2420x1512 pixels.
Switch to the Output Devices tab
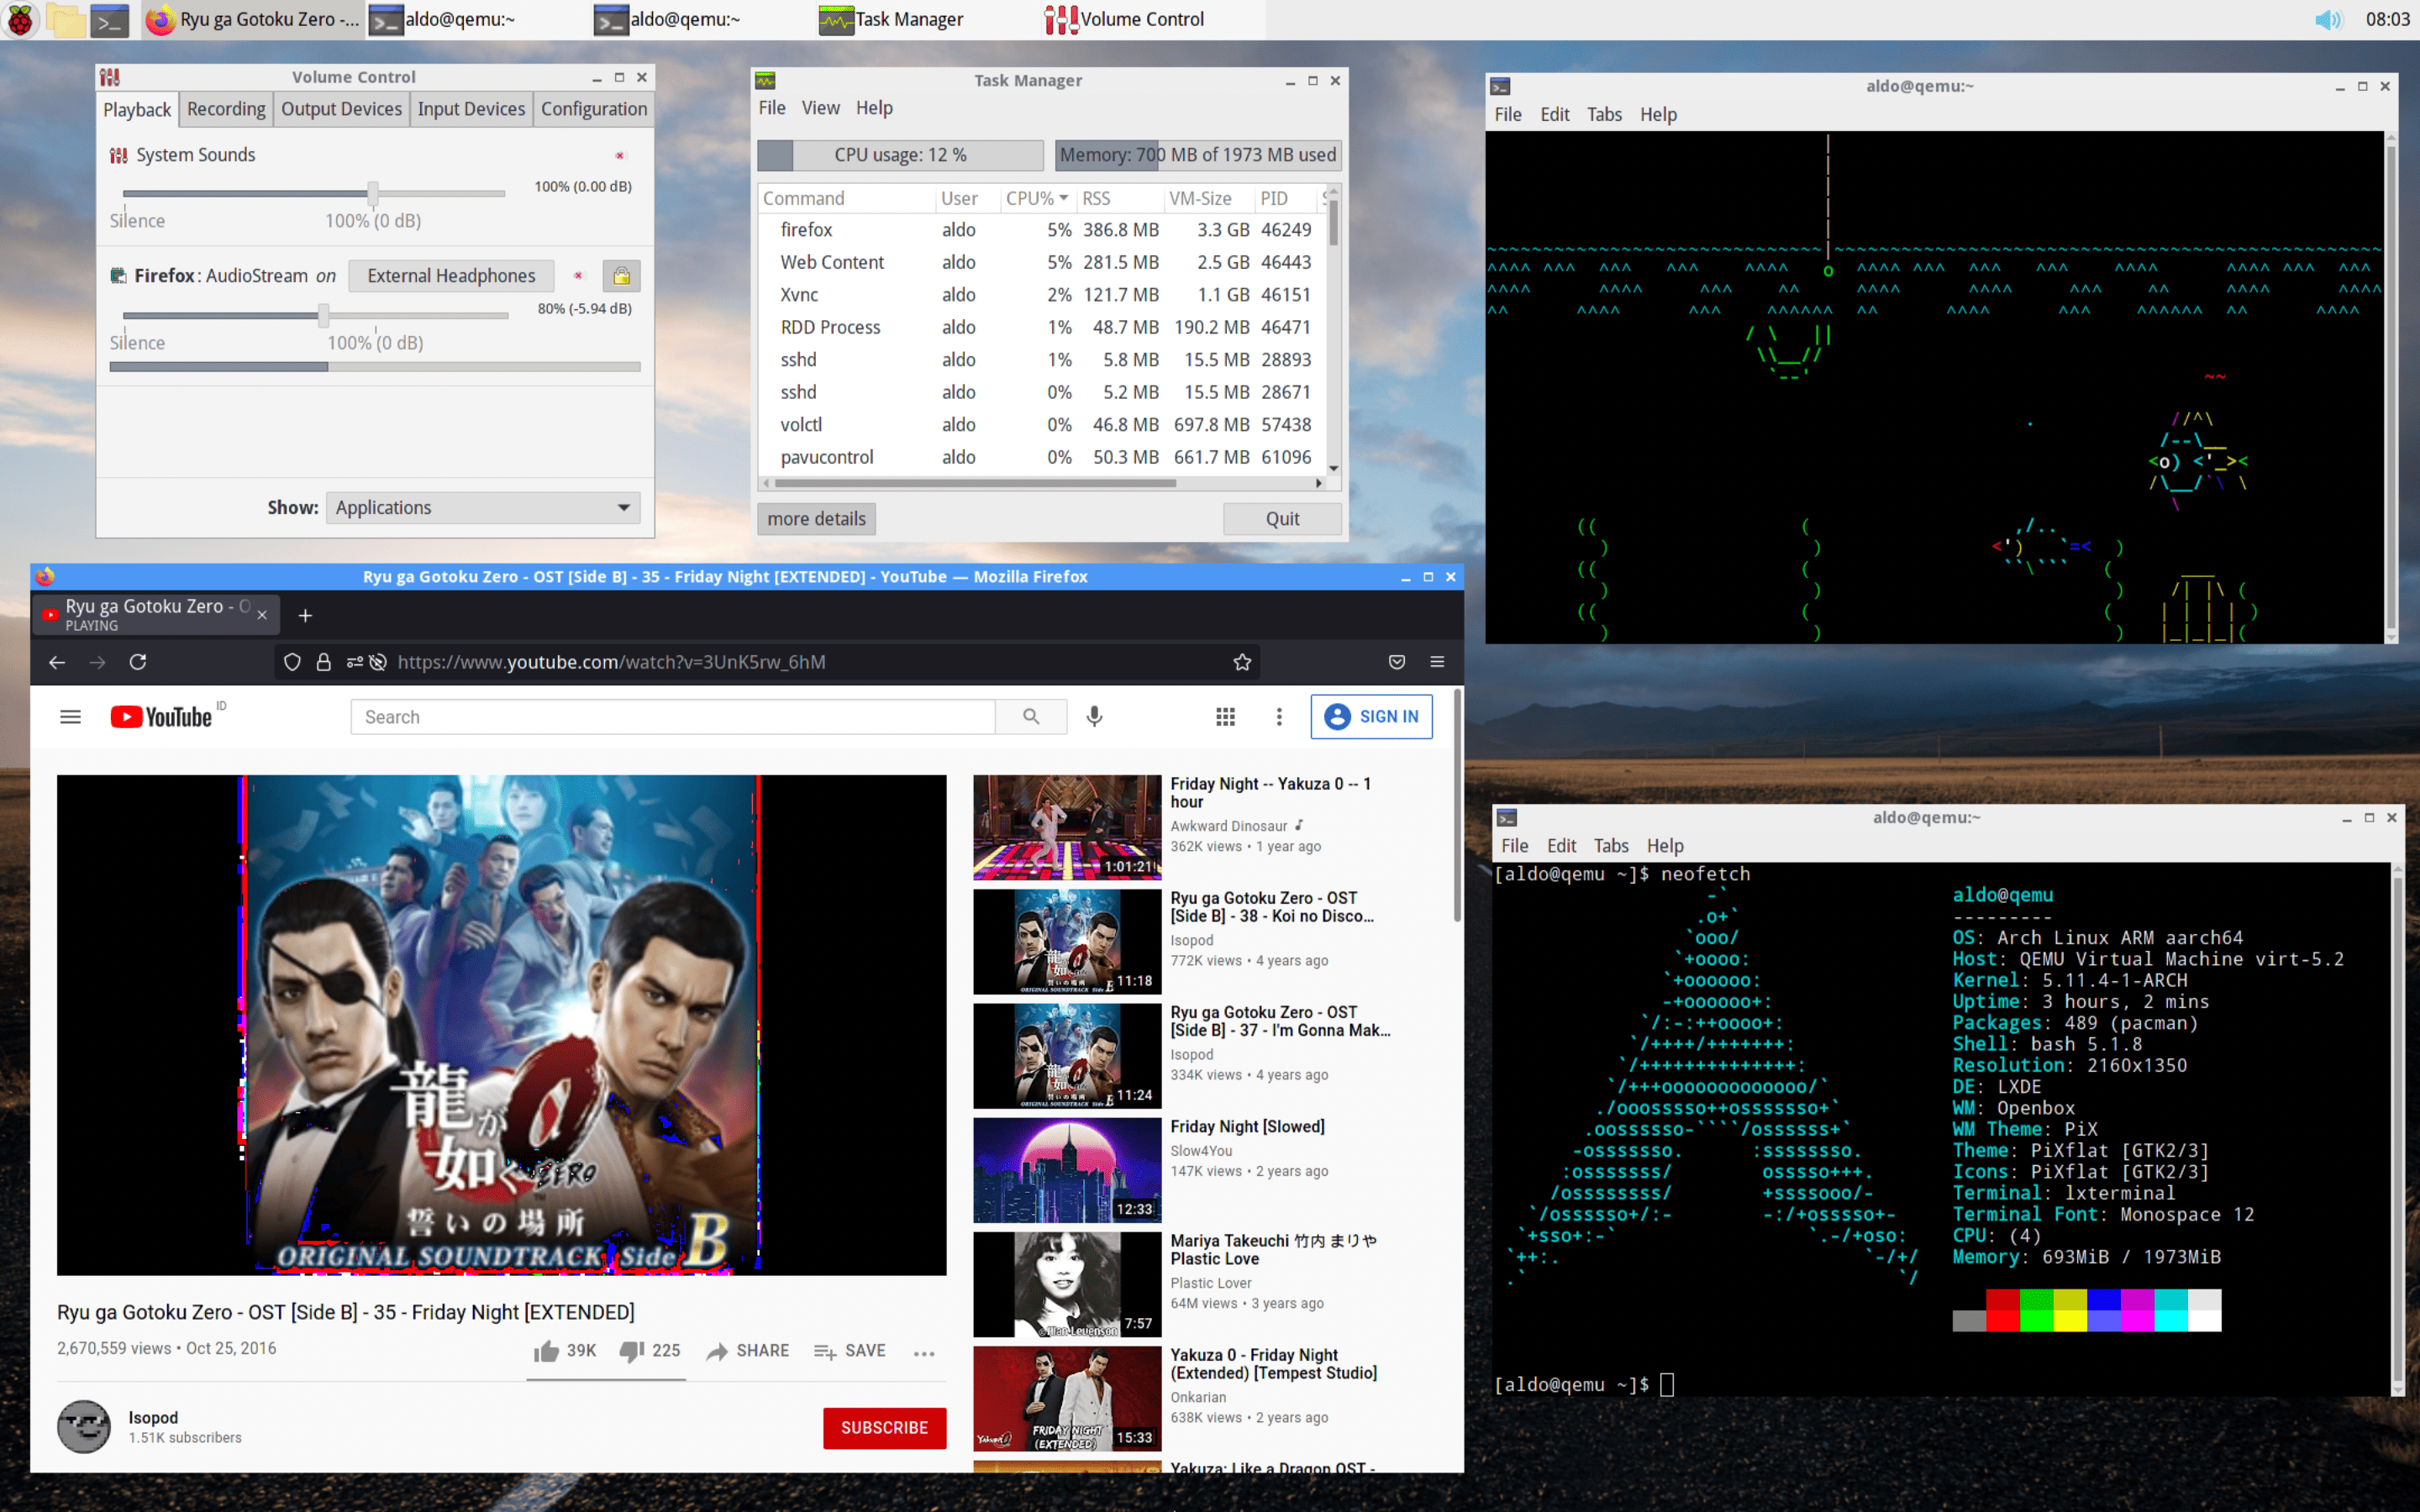pos(341,109)
